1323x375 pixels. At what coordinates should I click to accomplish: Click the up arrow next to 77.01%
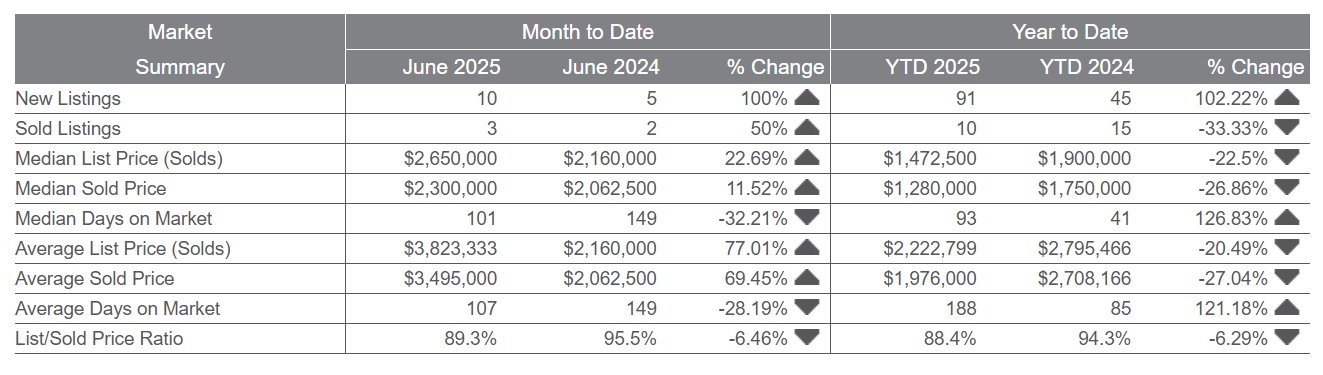(807, 248)
